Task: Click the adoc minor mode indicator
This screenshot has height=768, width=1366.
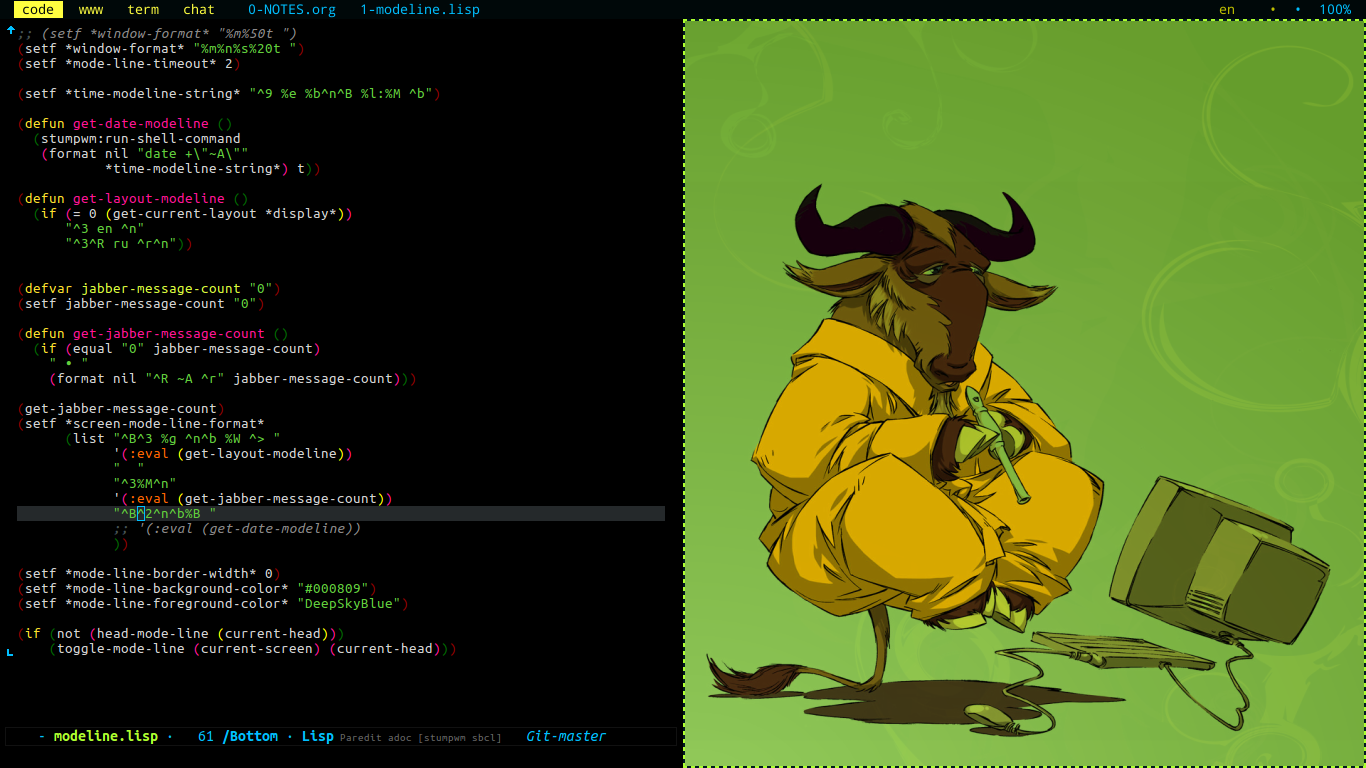Action: pyautogui.click(x=401, y=737)
